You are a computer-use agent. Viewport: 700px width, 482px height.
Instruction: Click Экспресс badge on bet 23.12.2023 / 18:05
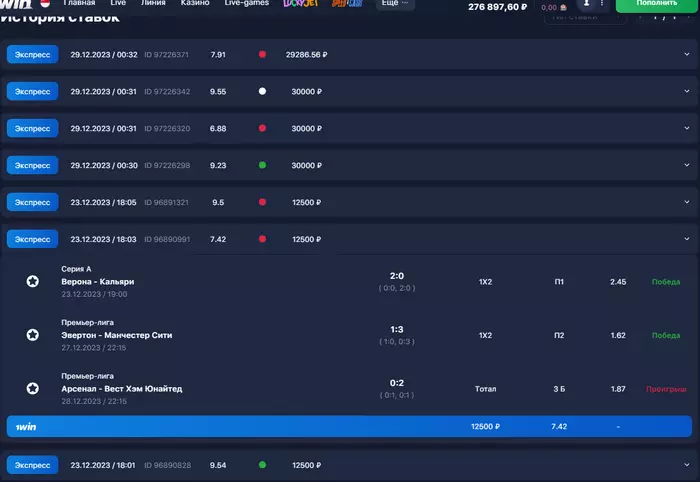[x=33, y=202]
